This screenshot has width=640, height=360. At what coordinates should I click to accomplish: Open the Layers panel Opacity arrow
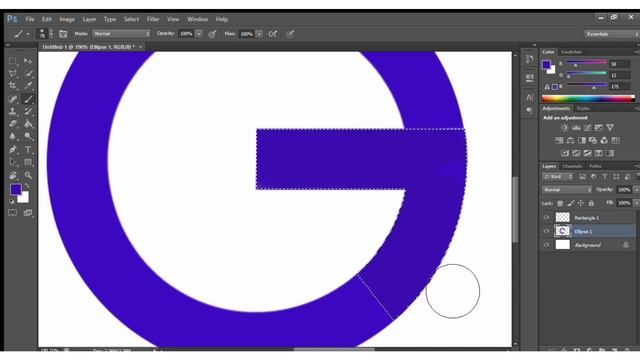pos(636,190)
